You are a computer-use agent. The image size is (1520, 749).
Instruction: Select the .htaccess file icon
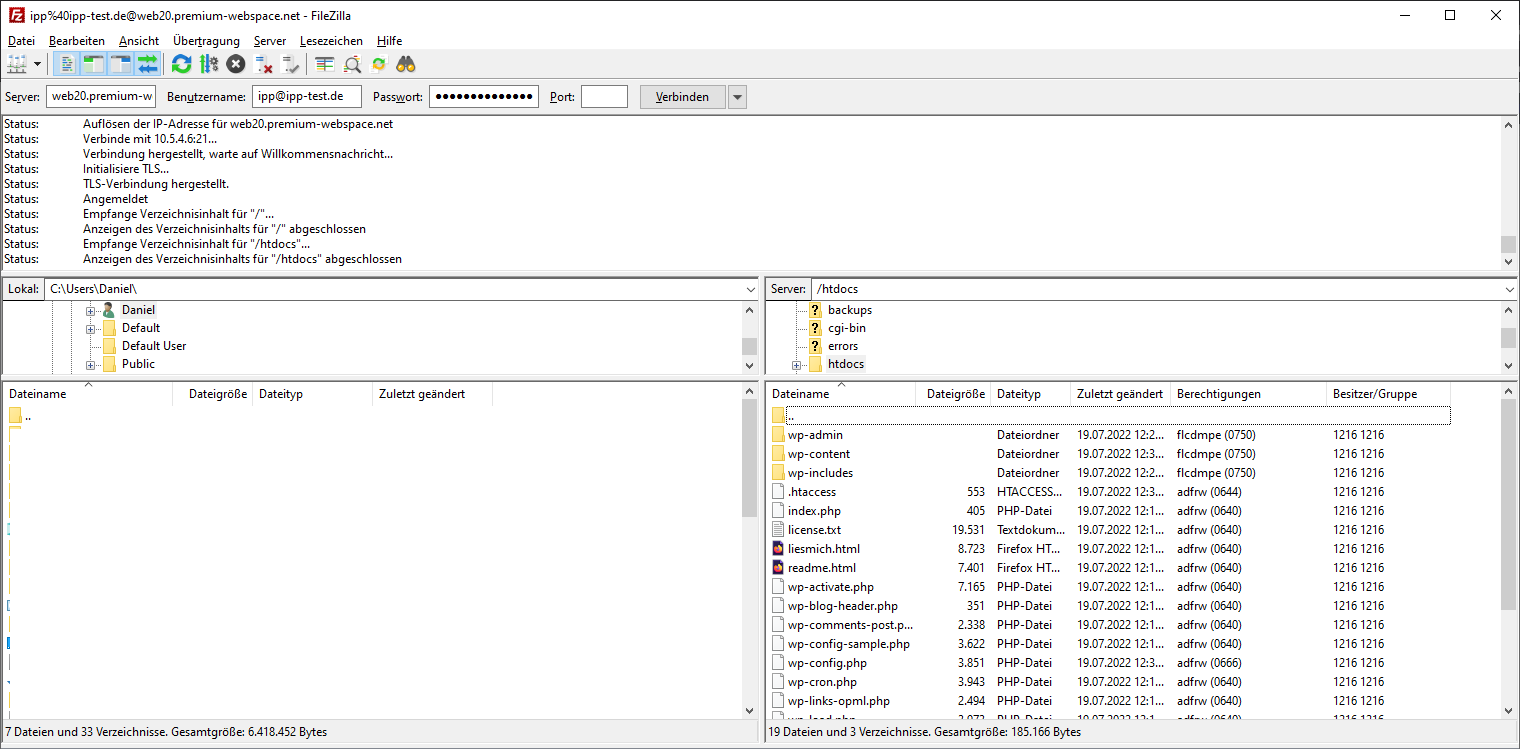tap(779, 492)
